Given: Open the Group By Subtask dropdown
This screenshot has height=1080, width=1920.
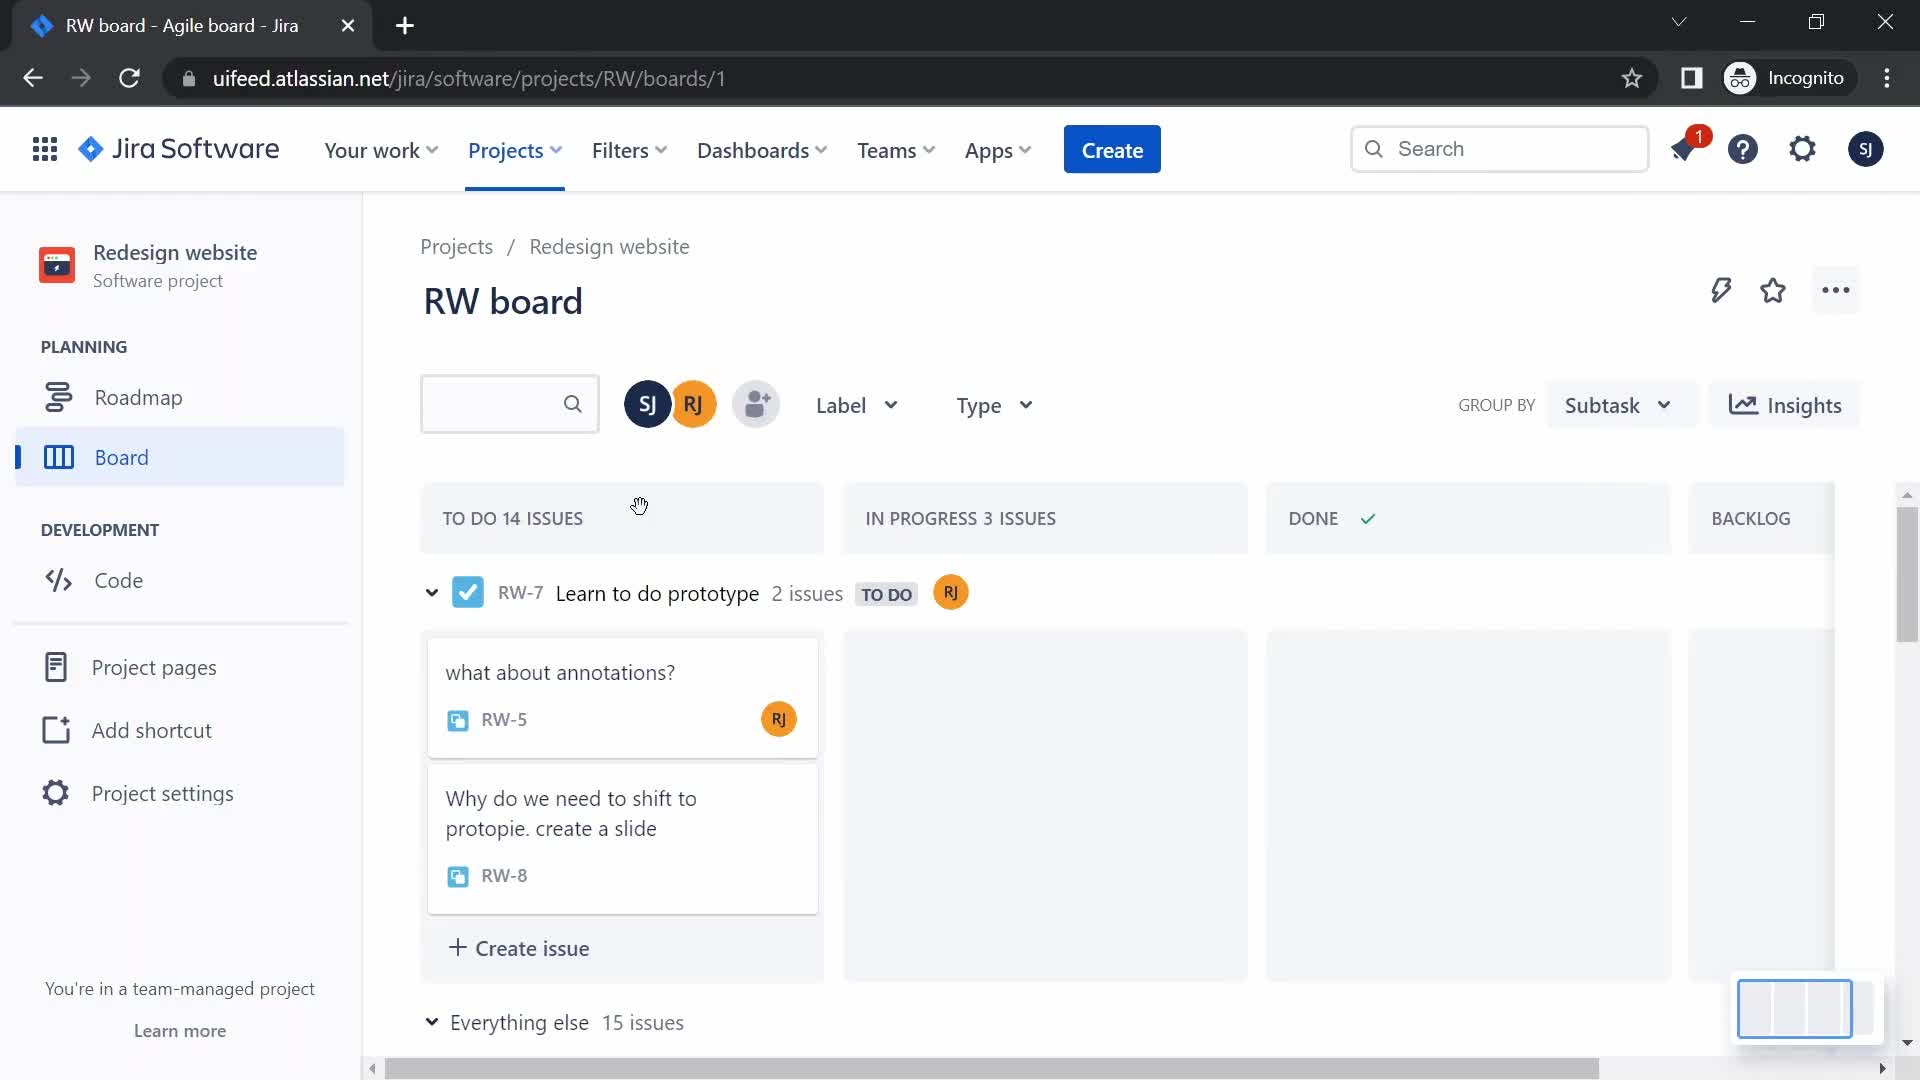Looking at the screenshot, I should pyautogui.click(x=1611, y=405).
